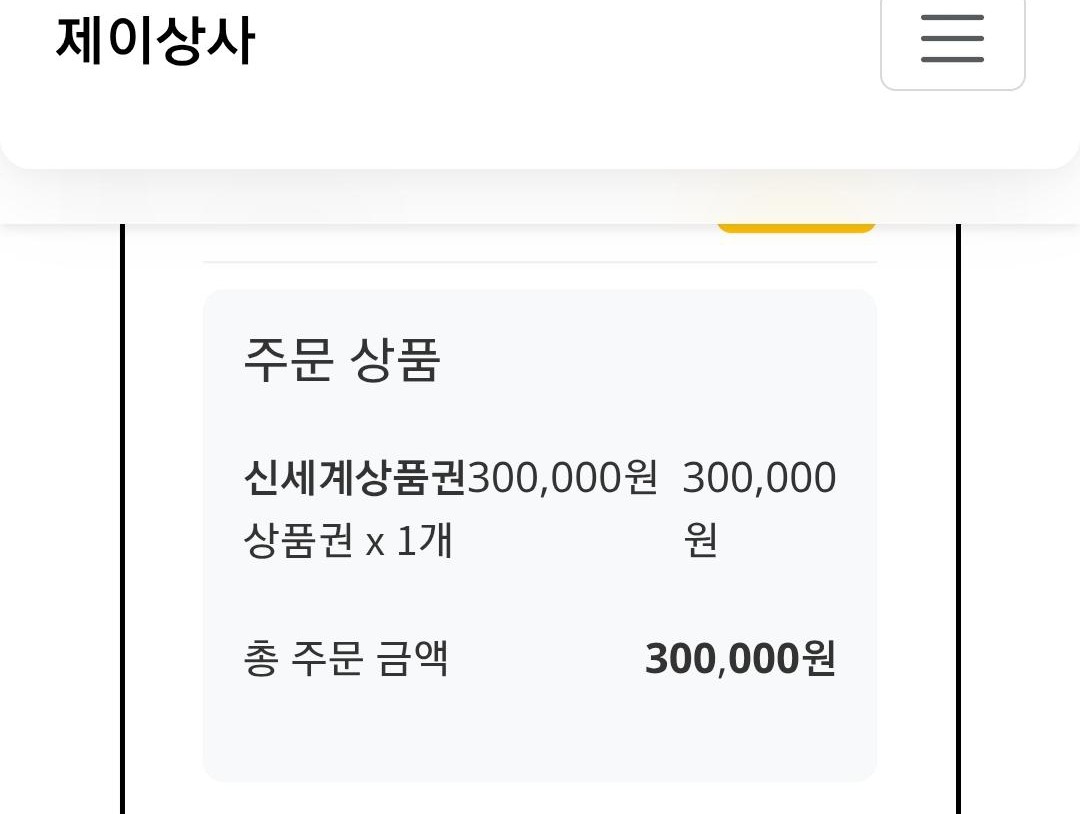Select the 주문 상품 heading
The height and width of the screenshot is (814, 1080).
click(x=342, y=360)
